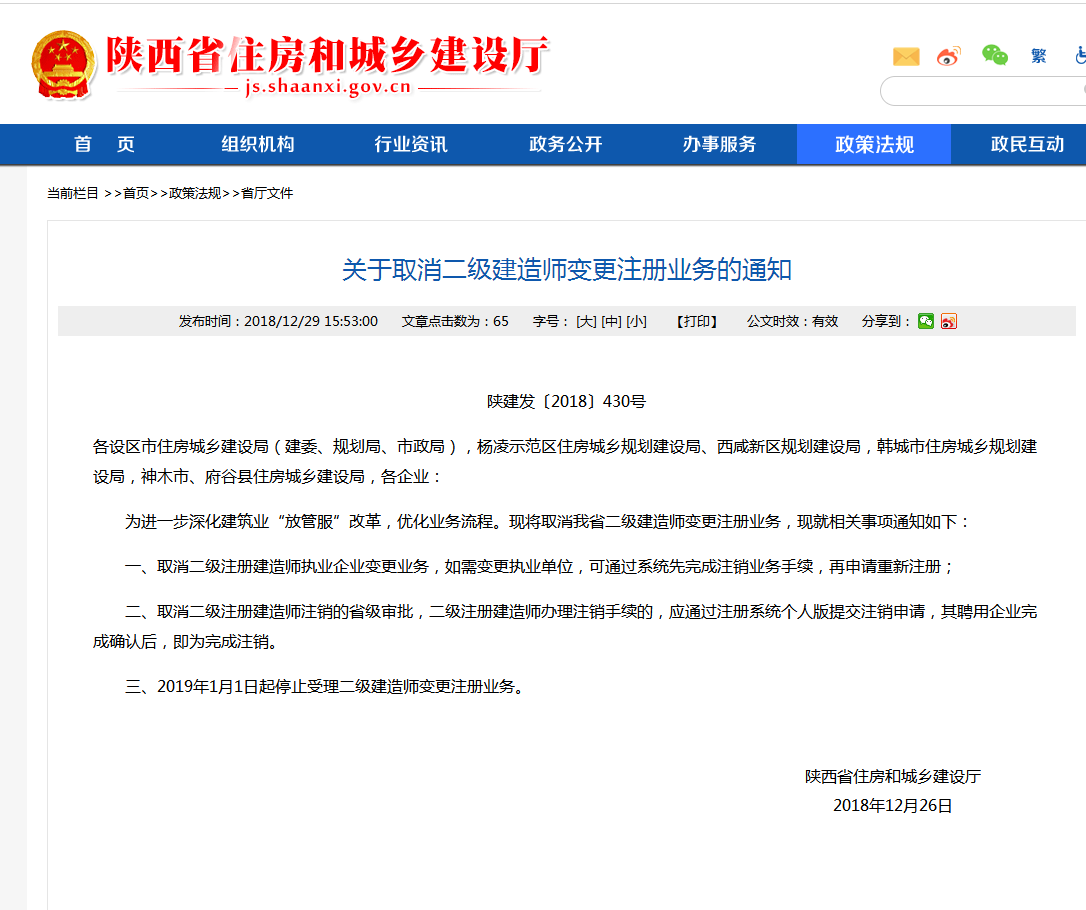Set font size to small [小]
The image size is (1086, 910).
coord(636,321)
